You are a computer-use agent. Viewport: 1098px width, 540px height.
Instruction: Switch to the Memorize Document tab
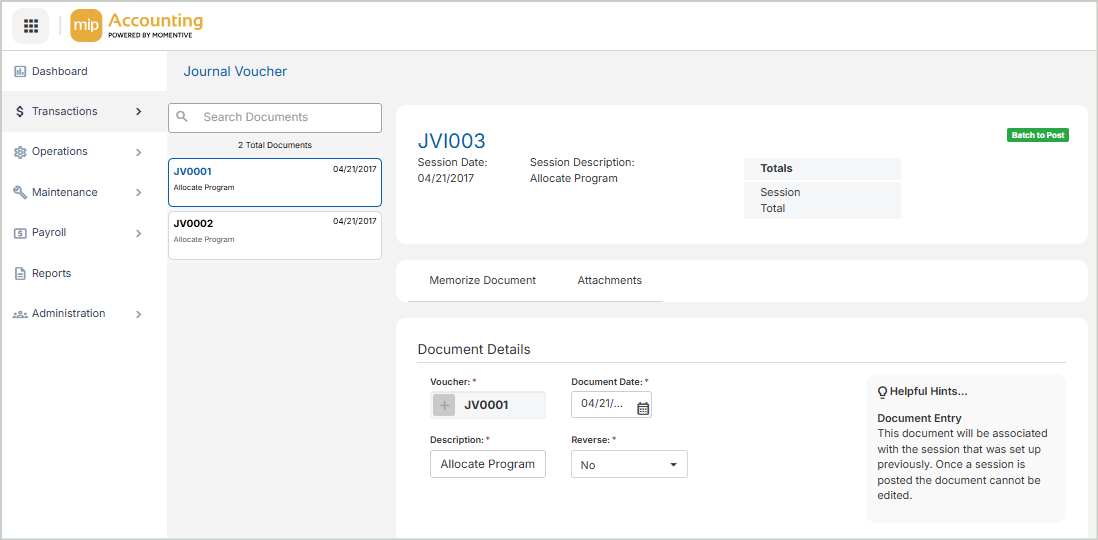[482, 281]
